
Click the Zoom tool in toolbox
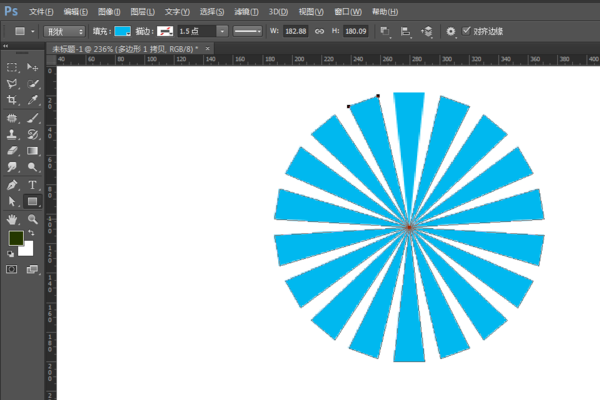33,219
